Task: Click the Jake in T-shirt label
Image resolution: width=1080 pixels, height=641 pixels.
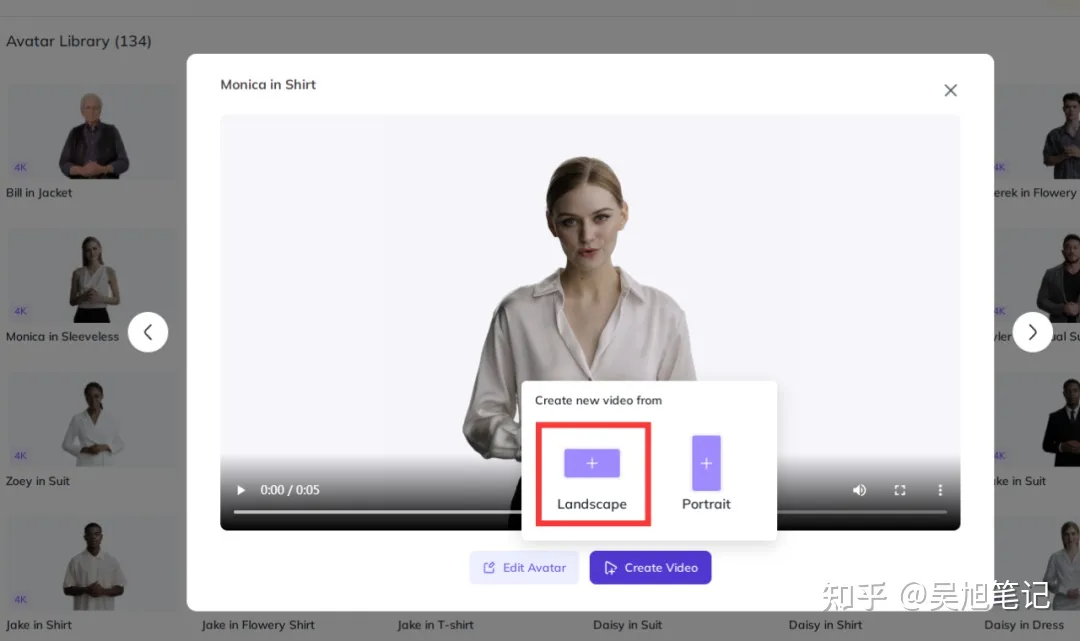Action: 435,625
